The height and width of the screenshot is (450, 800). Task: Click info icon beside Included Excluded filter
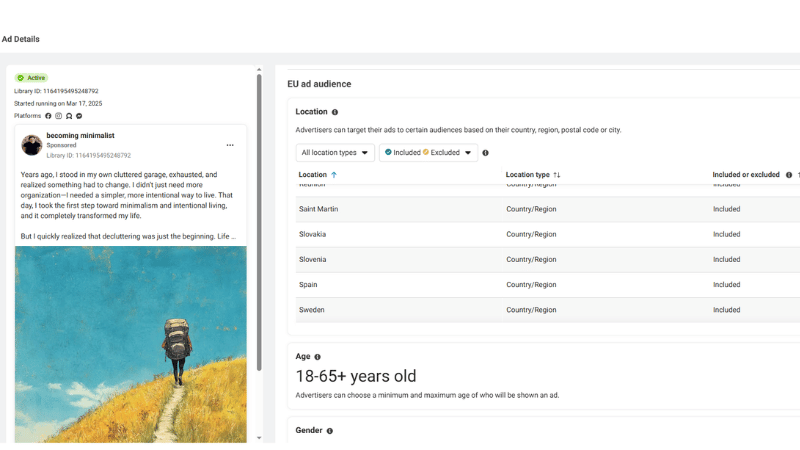pyautogui.click(x=485, y=153)
